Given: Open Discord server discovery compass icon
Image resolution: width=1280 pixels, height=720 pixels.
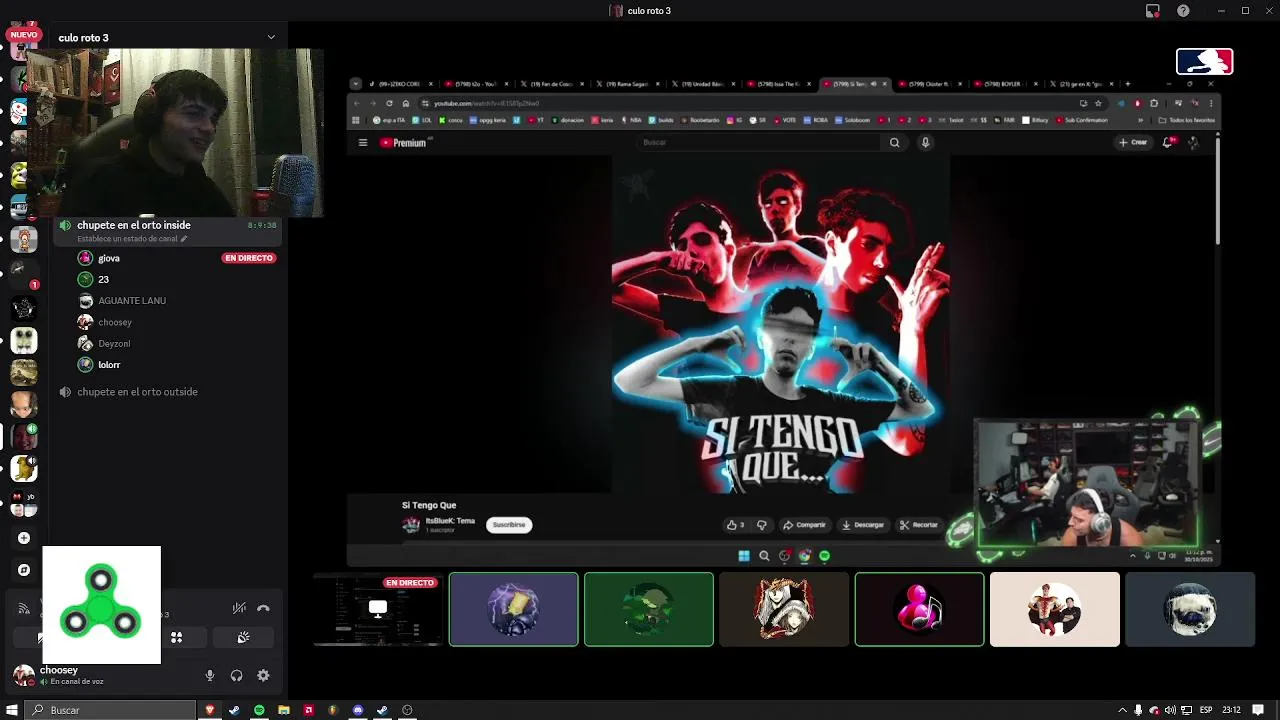Looking at the screenshot, I should 24,570.
